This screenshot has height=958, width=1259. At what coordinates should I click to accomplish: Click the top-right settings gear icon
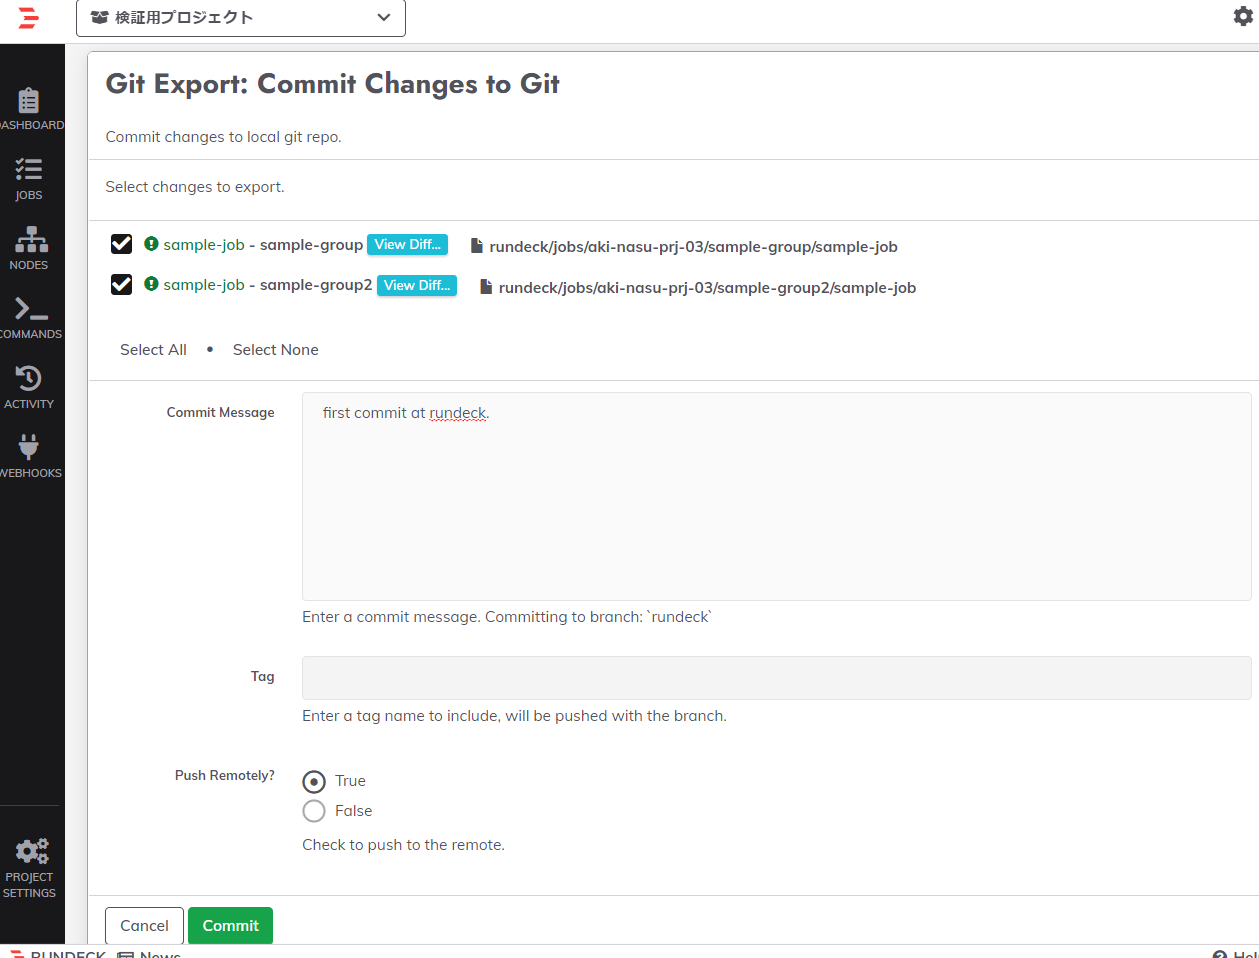pyautogui.click(x=1243, y=16)
